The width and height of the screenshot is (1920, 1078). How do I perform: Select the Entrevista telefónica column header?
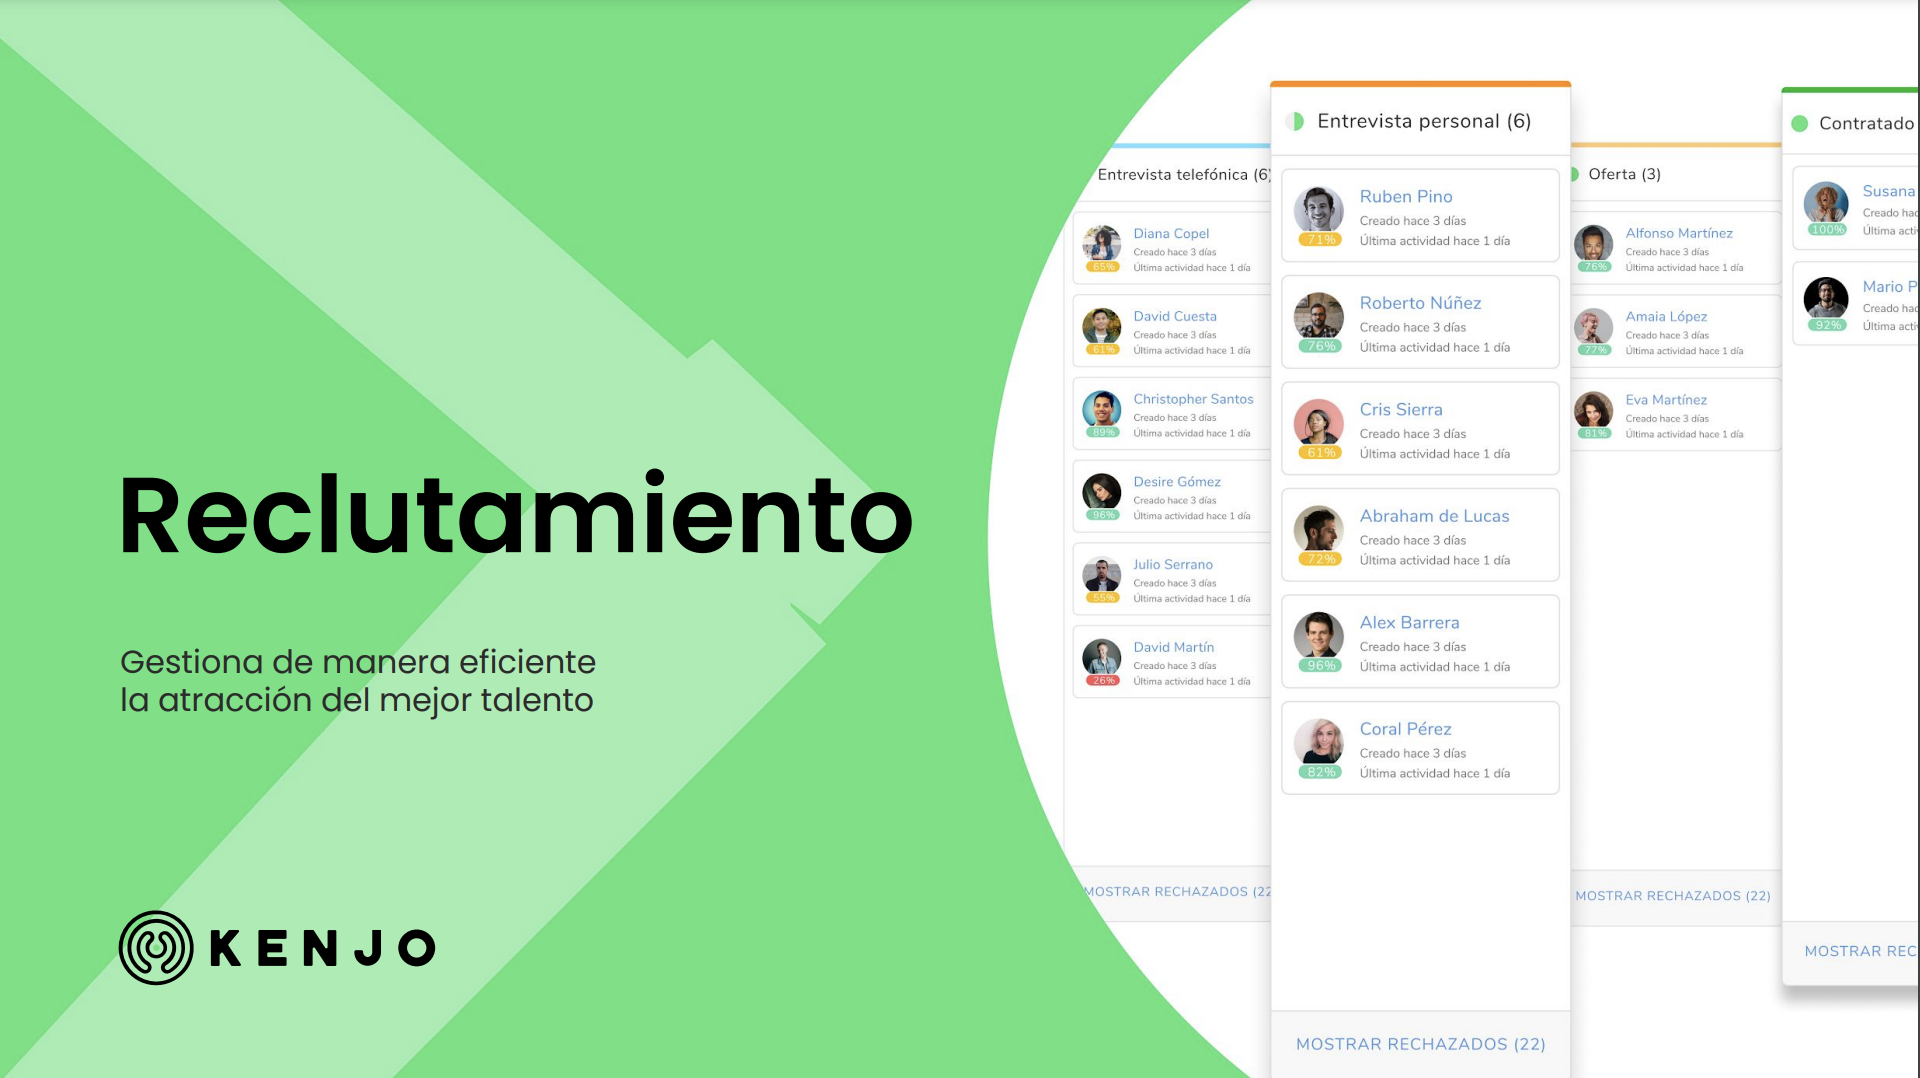coord(1184,175)
